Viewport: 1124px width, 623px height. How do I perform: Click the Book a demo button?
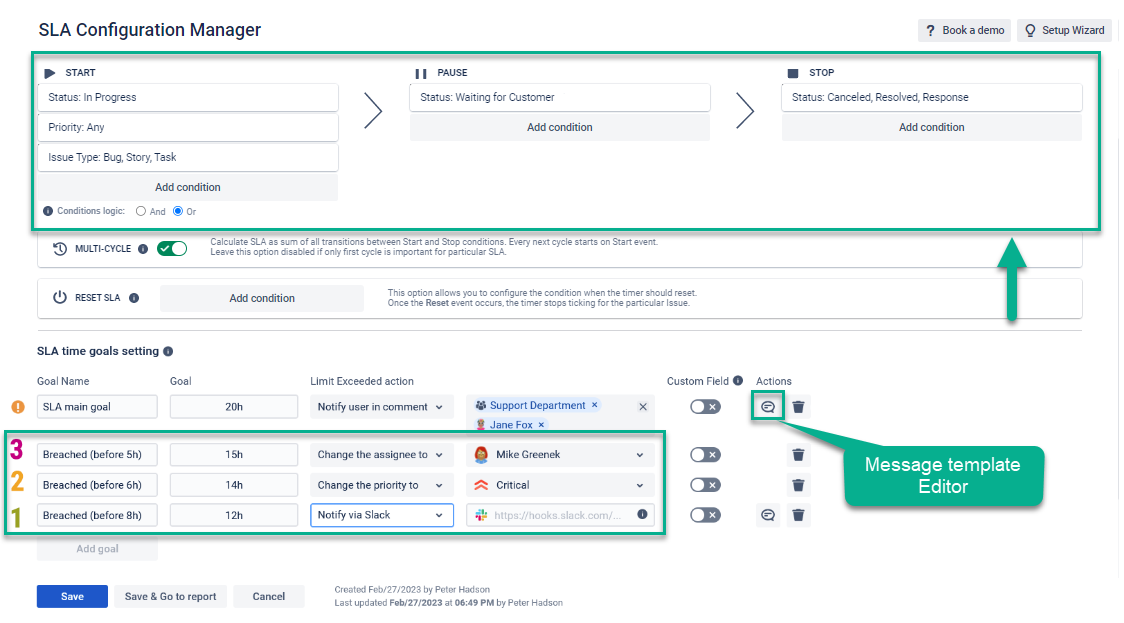964,30
